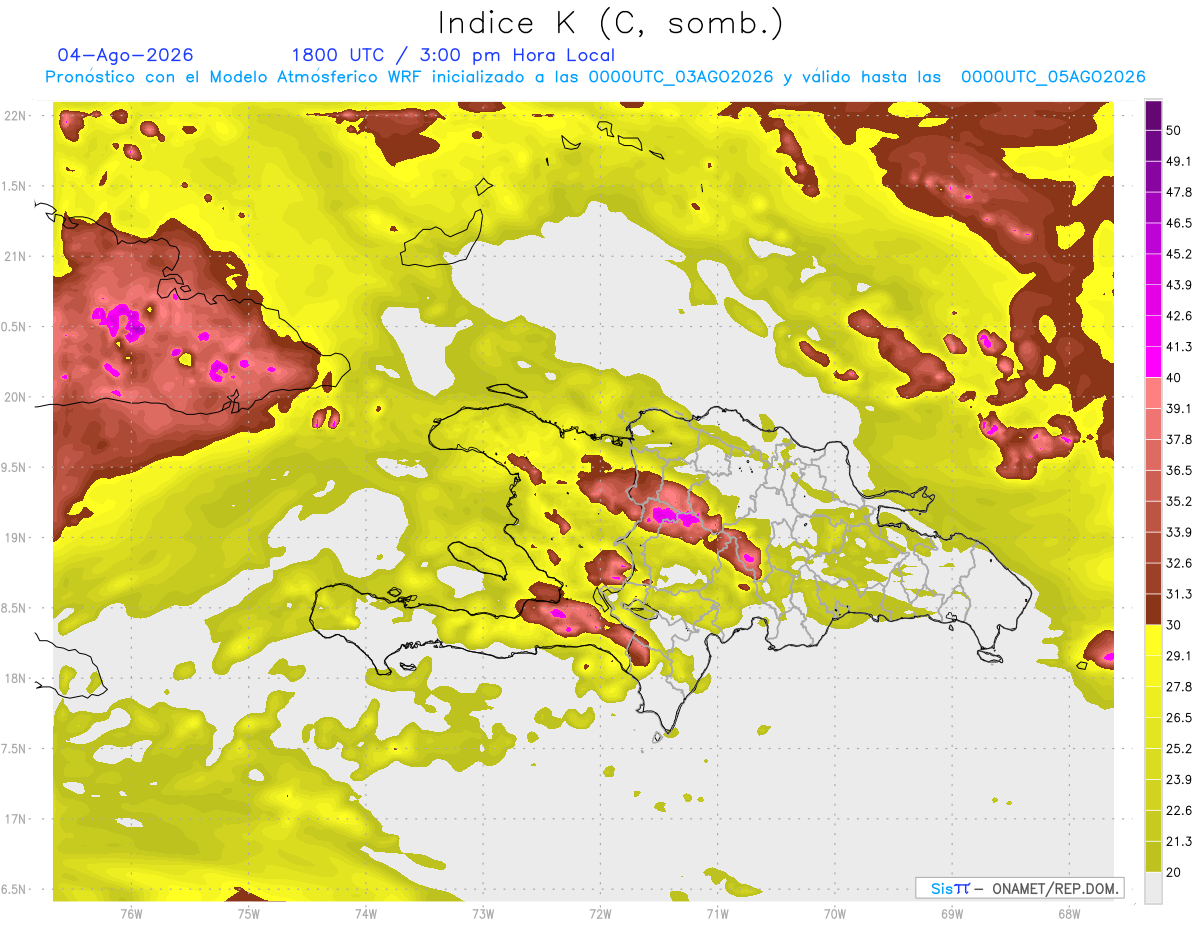This screenshot has width=1200, height=927.
Task: Select the forecast date "04-Ago-2026"
Action: pos(126,55)
